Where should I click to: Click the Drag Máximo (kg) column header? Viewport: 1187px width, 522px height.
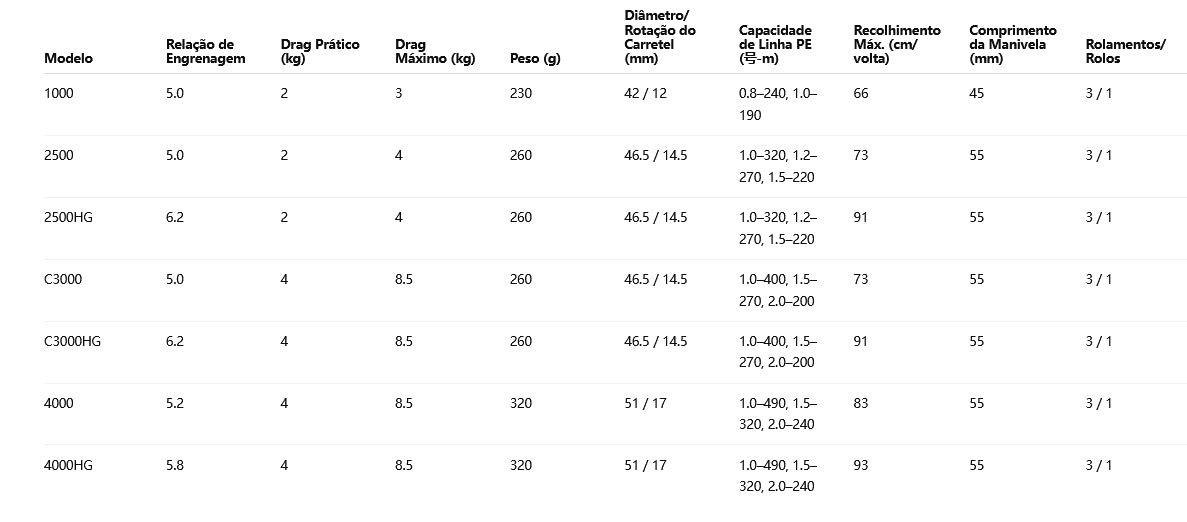[434, 51]
